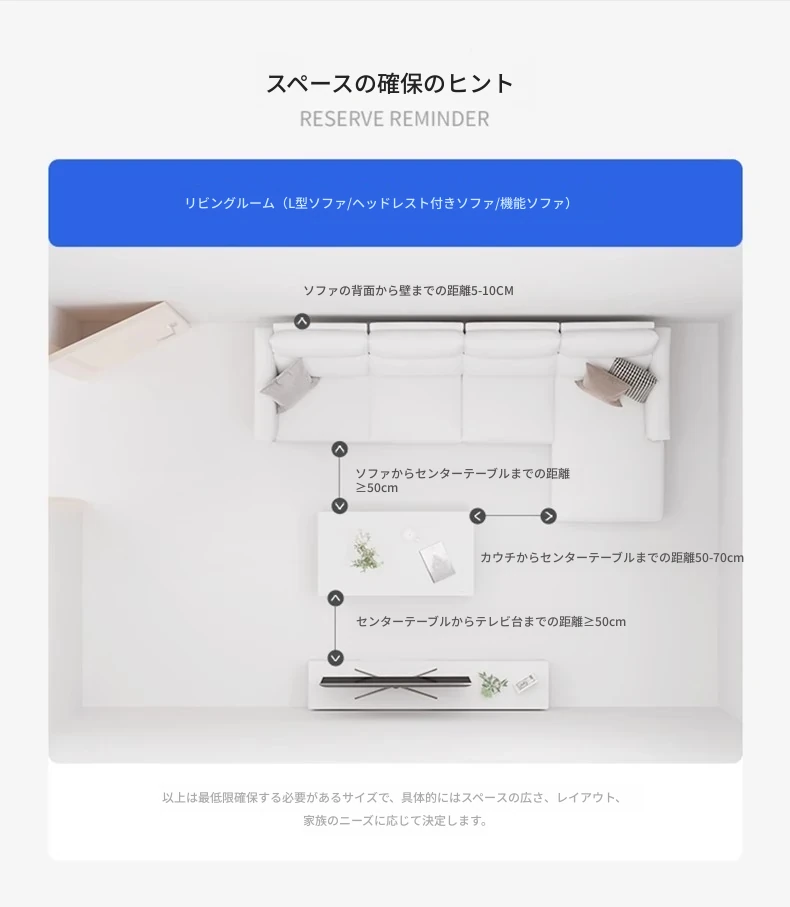Screen dimensions: 790x907
Task: Click the スペースの確保のヒント heading
Action: (x=390, y=84)
